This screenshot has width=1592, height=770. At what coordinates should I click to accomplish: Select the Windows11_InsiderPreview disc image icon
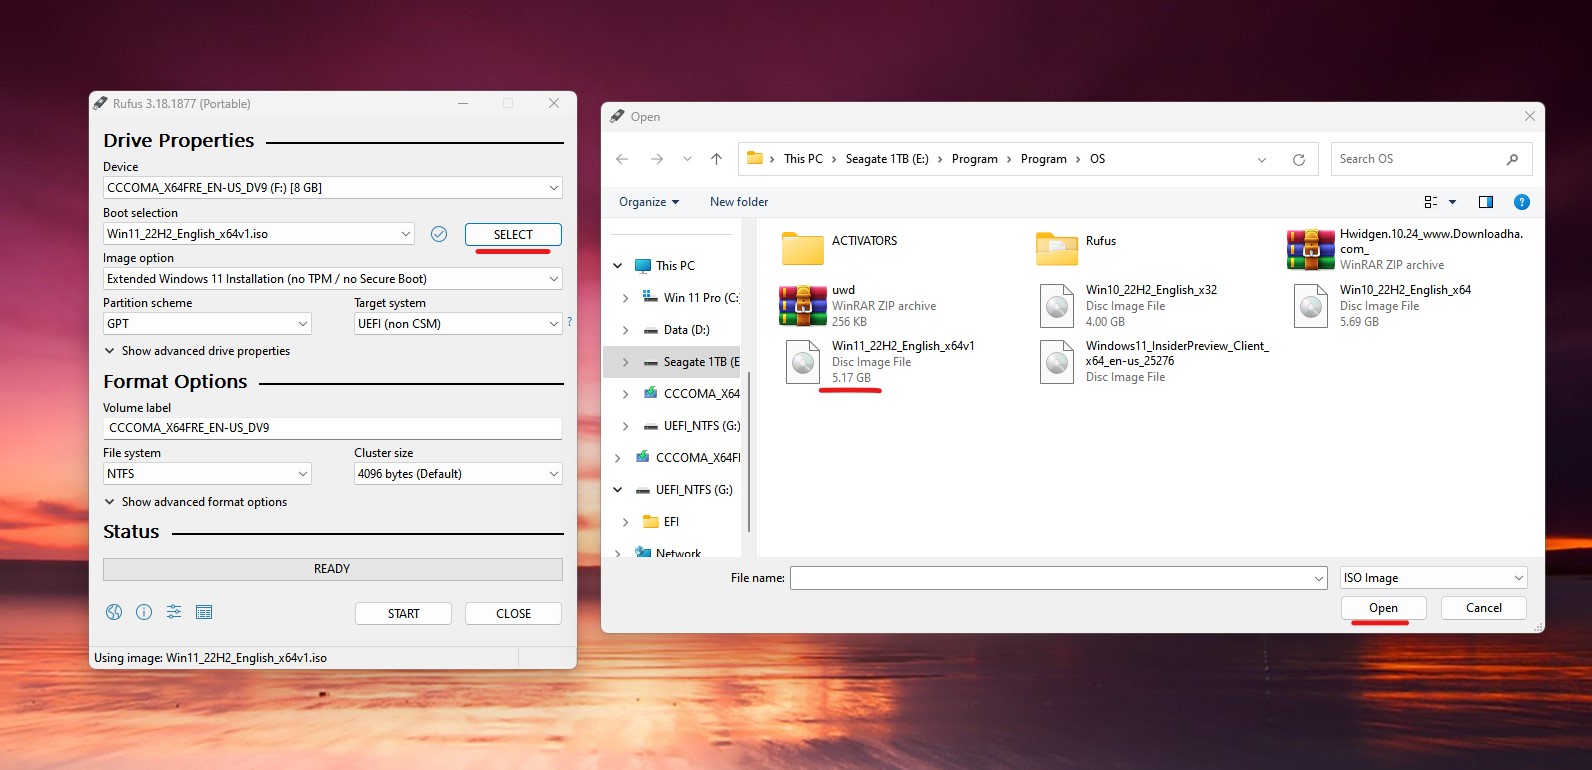click(1057, 362)
